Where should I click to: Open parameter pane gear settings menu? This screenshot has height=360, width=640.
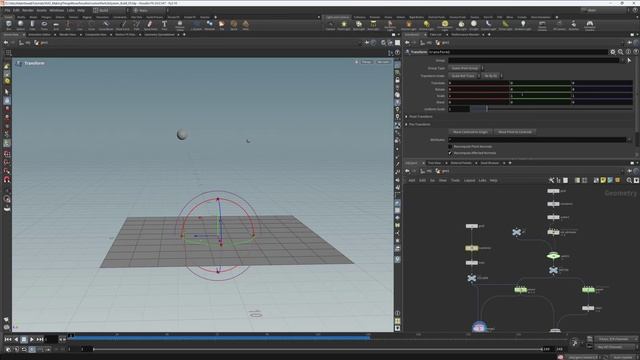pyautogui.click(x=613, y=52)
